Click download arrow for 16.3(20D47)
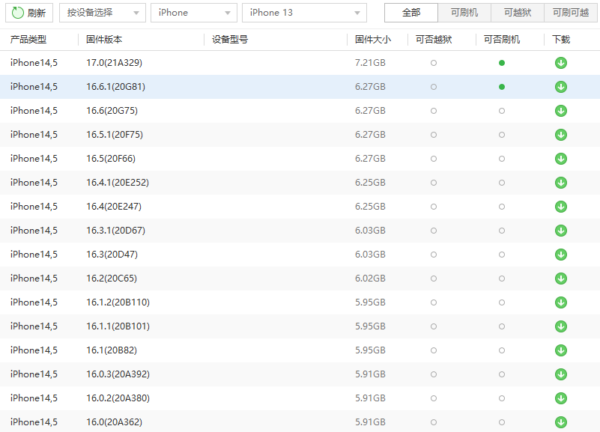This screenshot has width=600, height=432. click(560, 254)
